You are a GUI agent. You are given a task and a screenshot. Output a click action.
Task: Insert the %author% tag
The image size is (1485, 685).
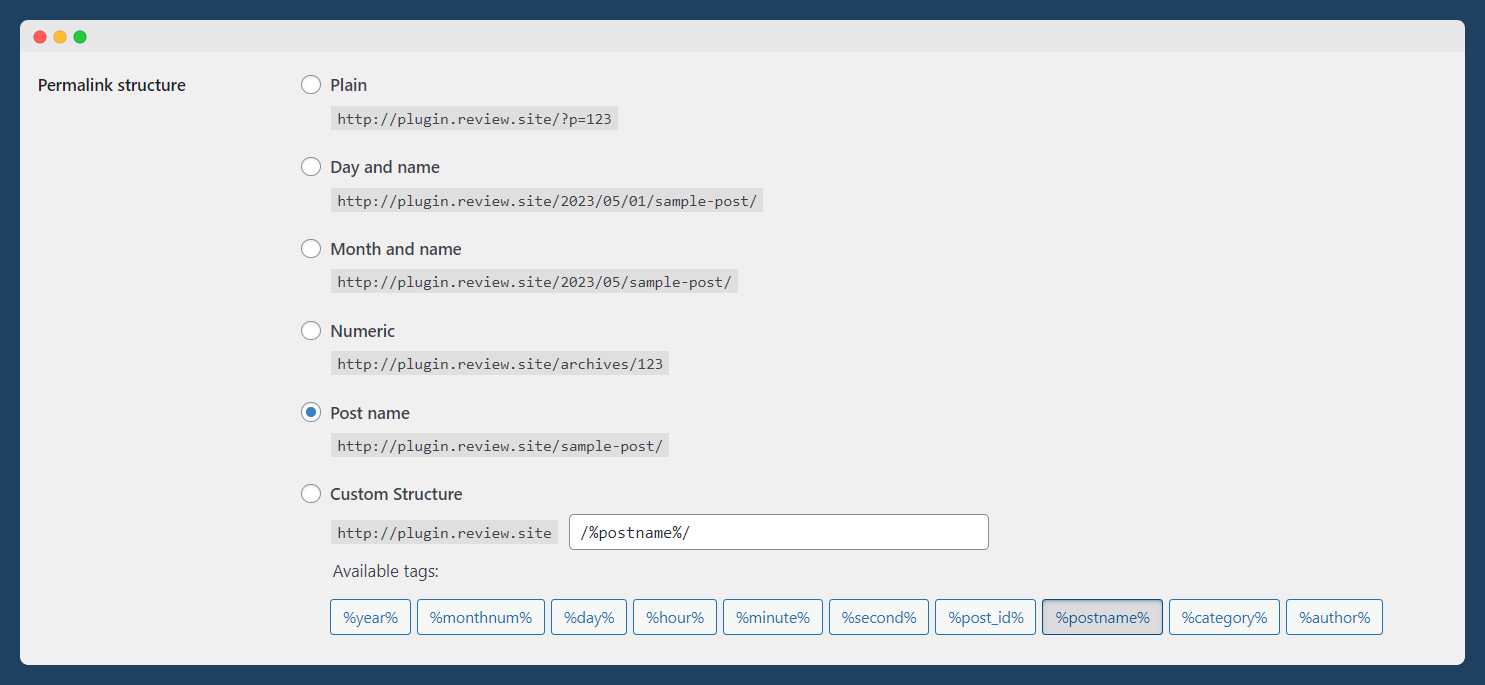(1334, 617)
